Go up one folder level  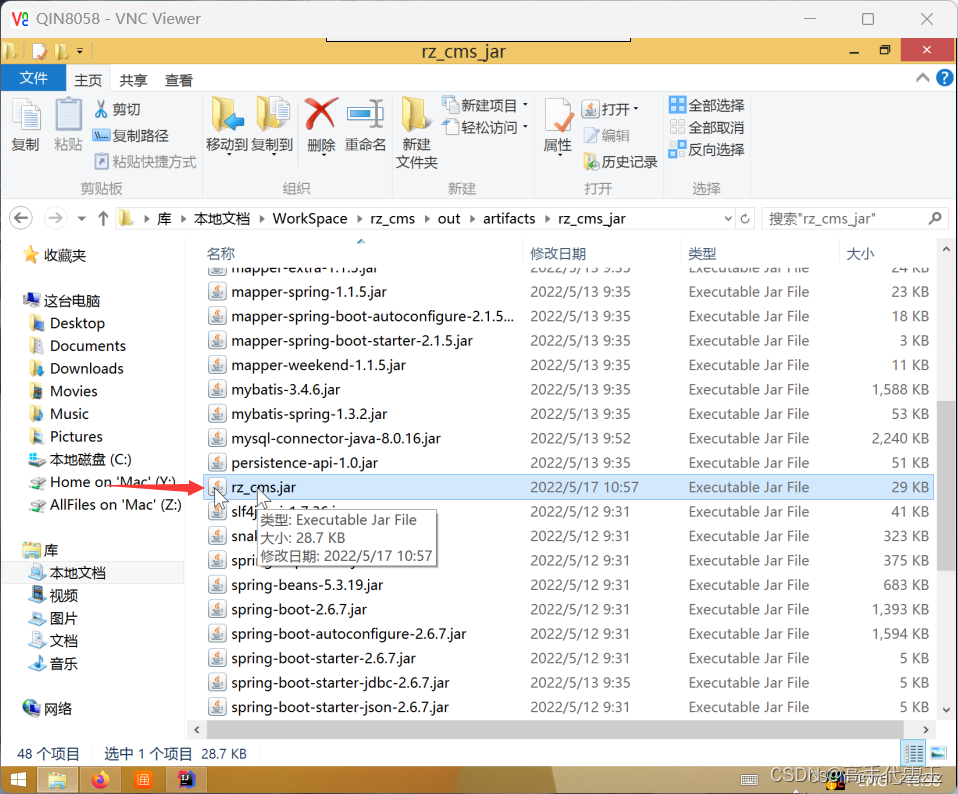[103, 219]
